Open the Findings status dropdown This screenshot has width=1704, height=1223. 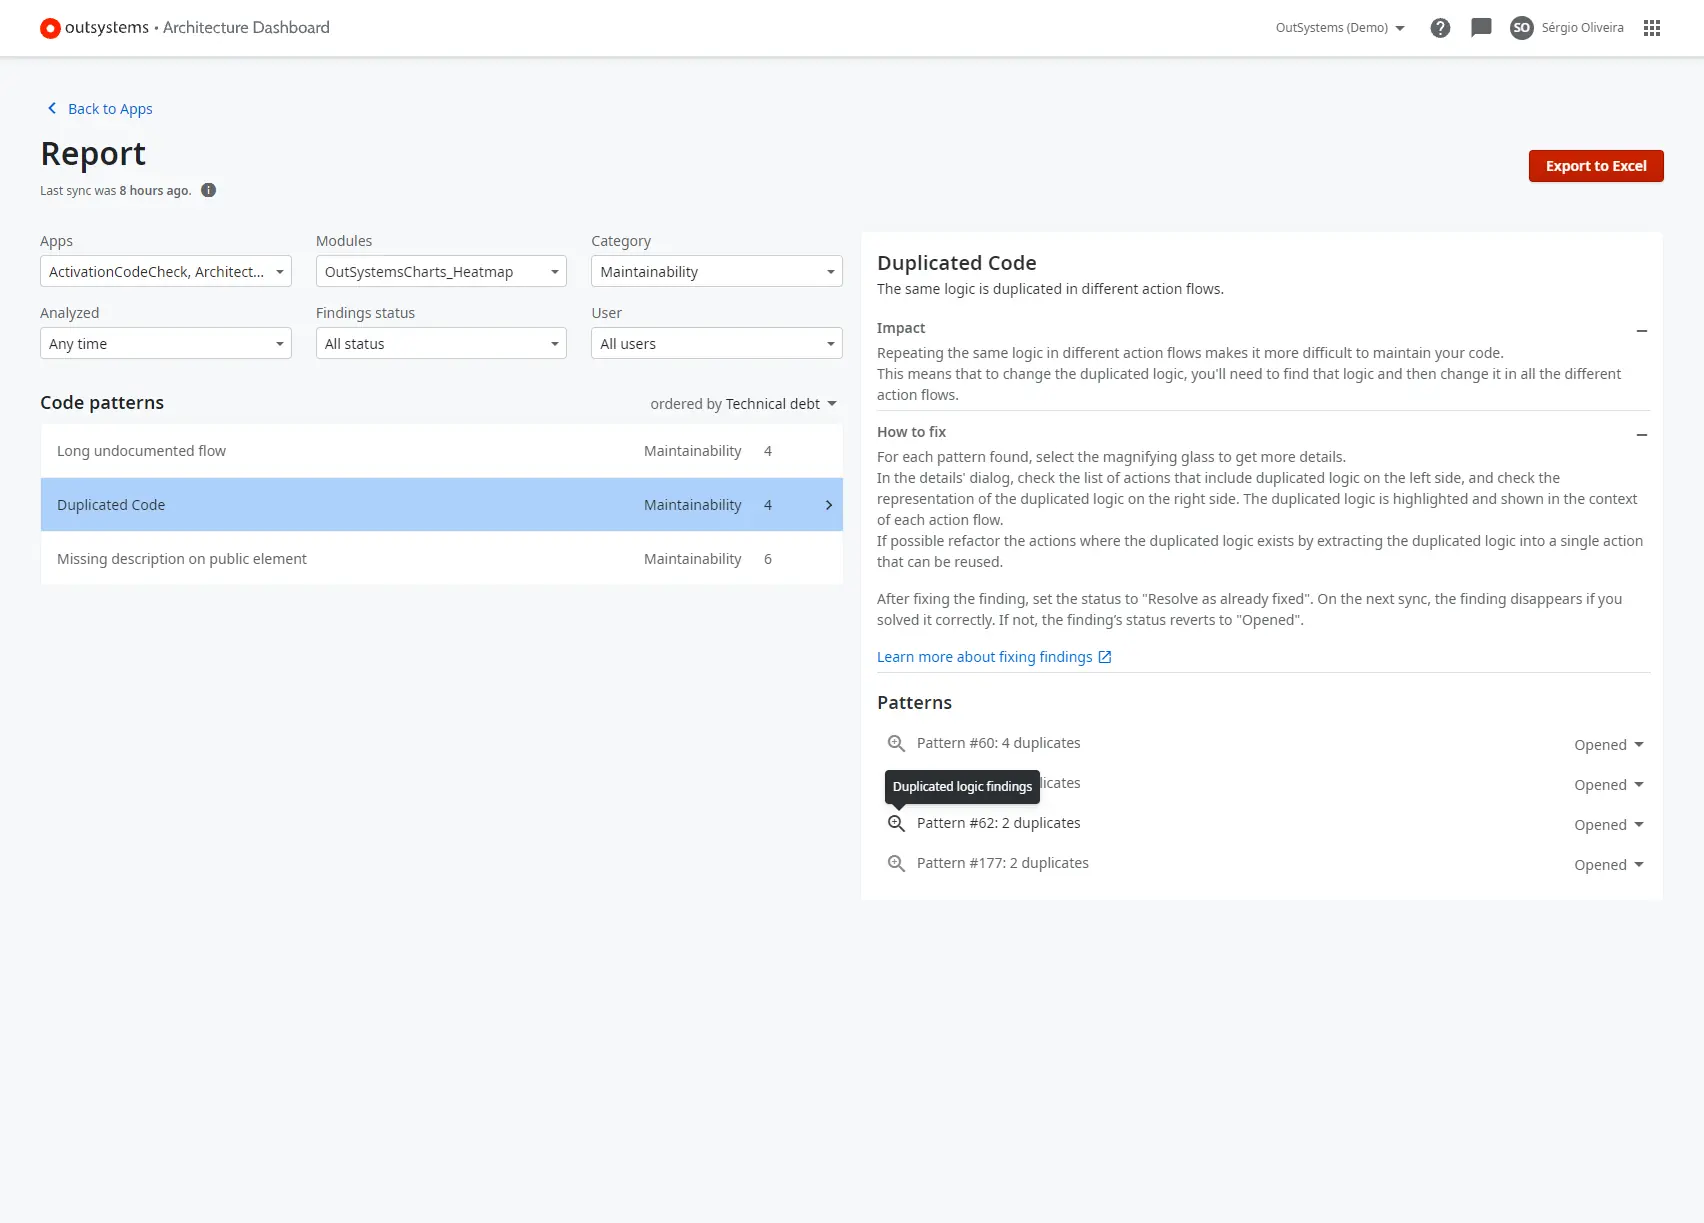(x=441, y=344)
